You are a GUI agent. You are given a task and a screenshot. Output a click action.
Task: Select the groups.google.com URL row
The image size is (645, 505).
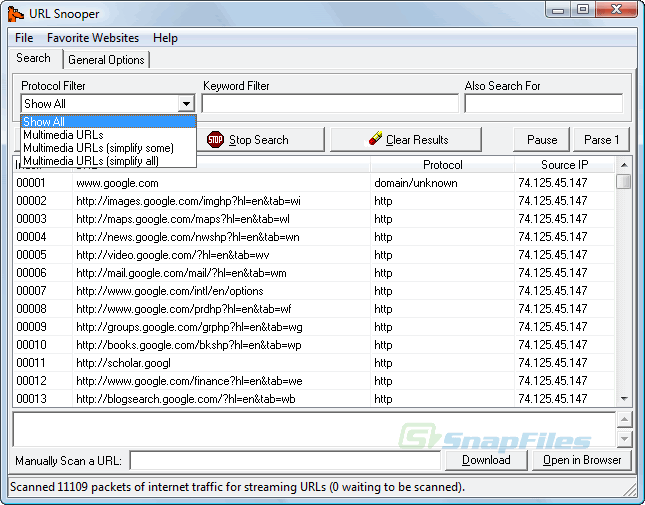coord(314,327)
